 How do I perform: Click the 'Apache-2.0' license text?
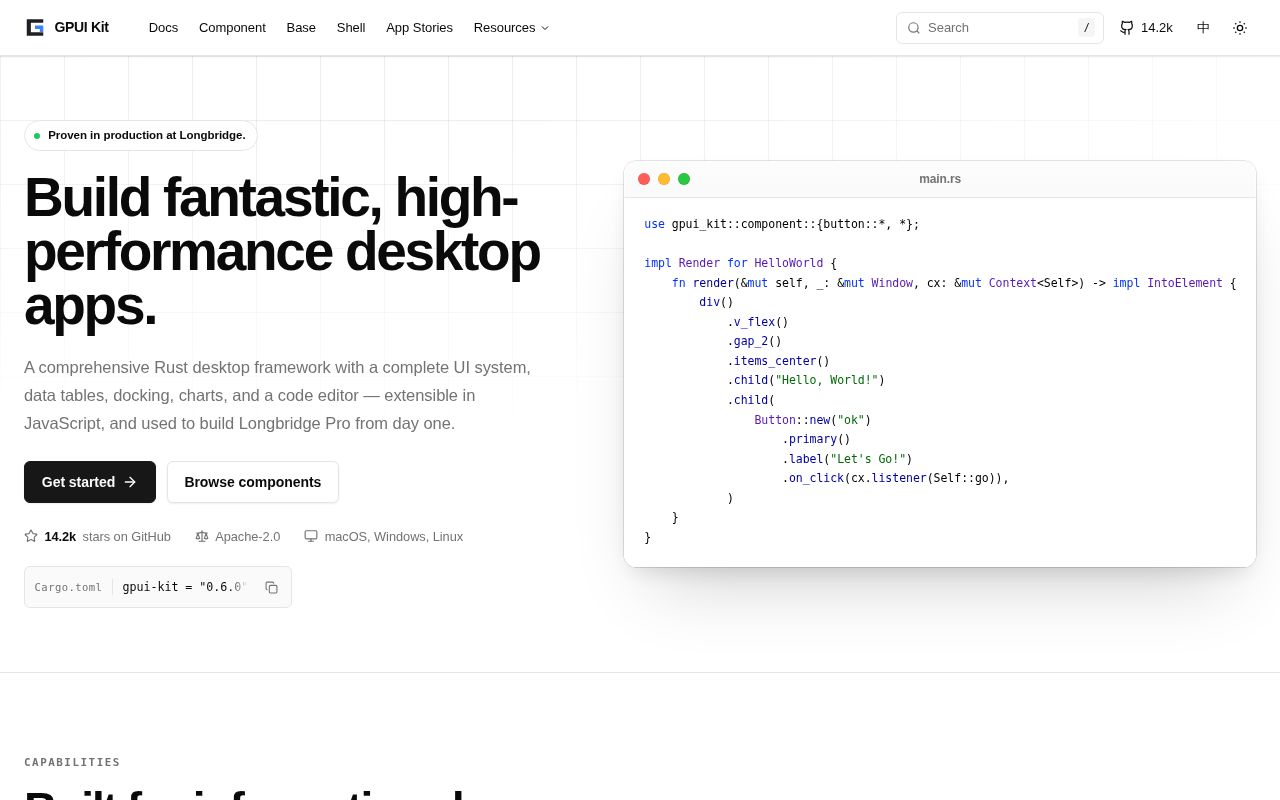coord(247,536)
